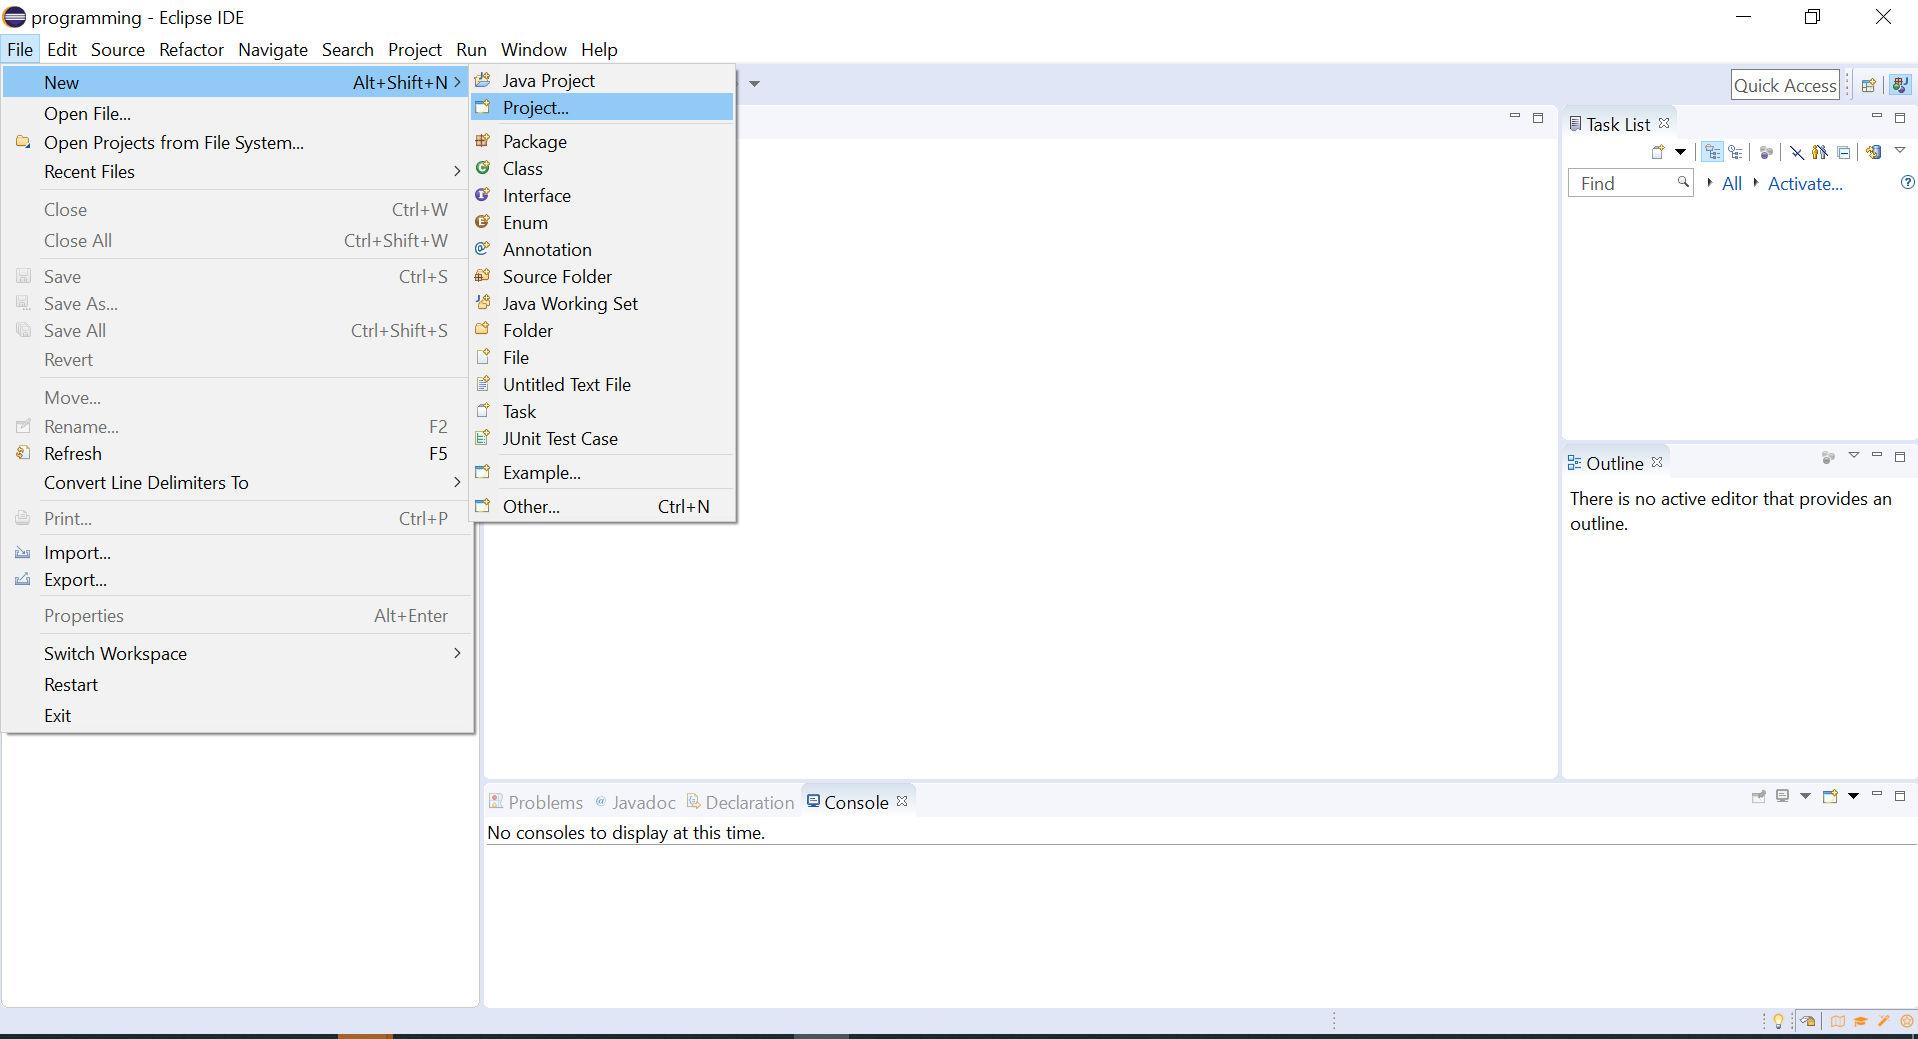Switch to the Declaration tab

click(740, 802)
